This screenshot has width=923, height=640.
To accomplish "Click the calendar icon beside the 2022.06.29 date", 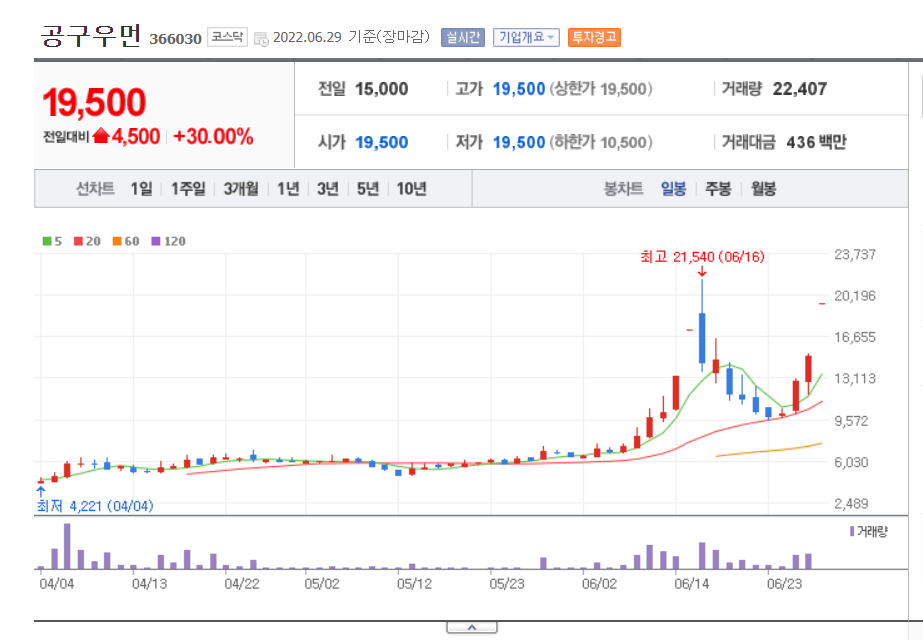I will pyautogui.click(x=261, y=38).
